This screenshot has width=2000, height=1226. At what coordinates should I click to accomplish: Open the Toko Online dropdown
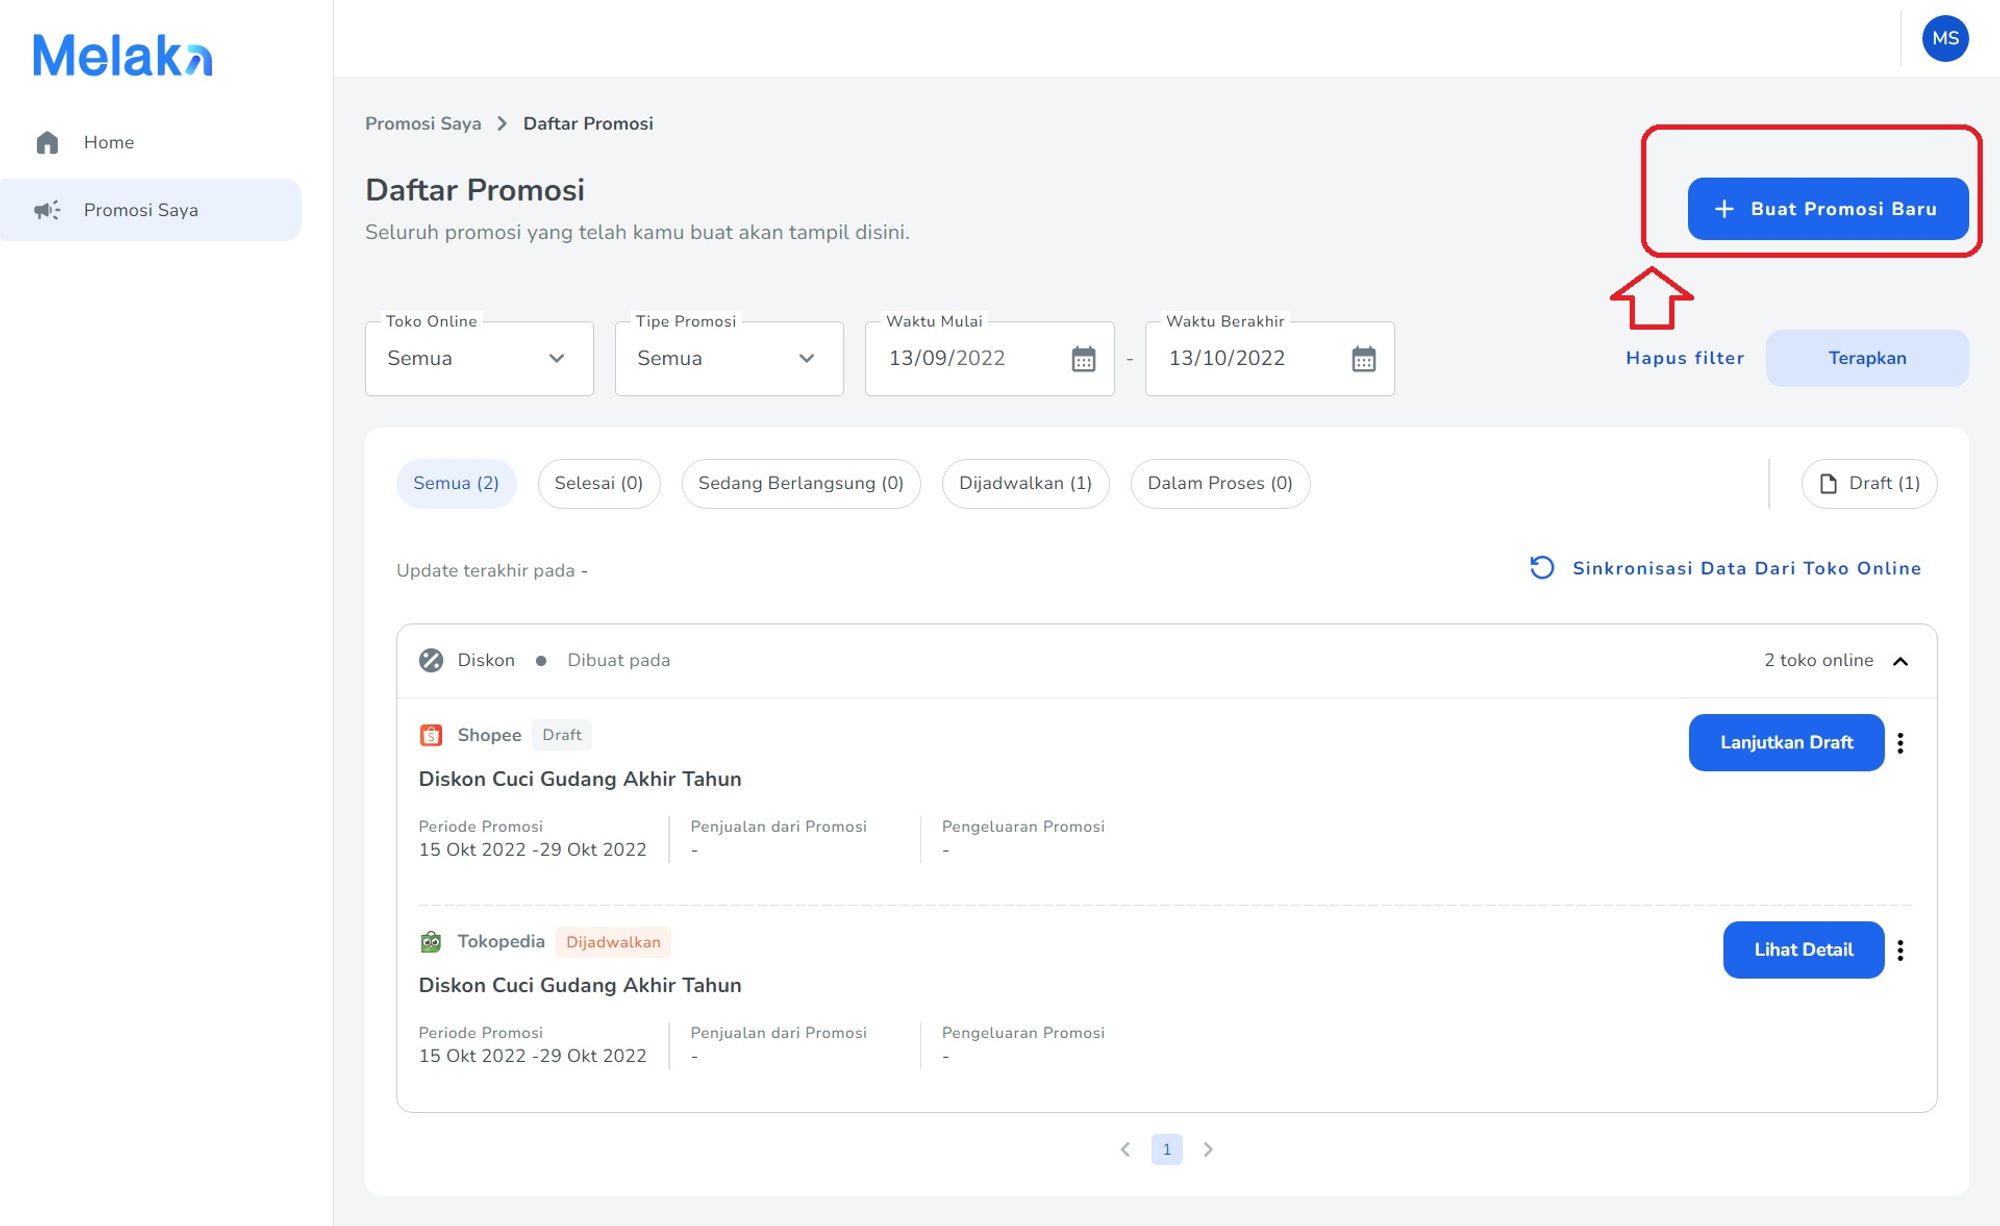click(479, 358)
